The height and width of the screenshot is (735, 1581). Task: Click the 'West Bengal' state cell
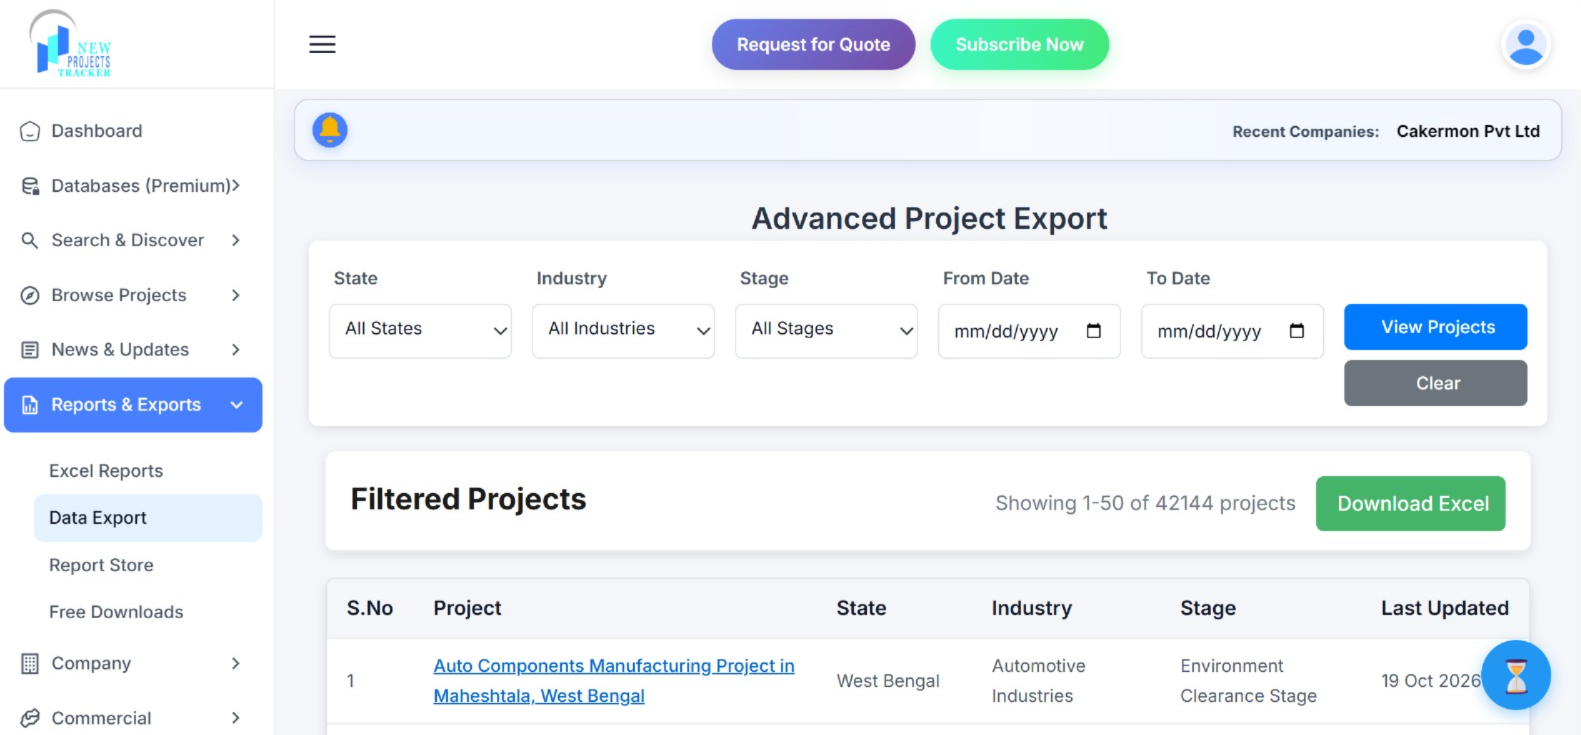[x=888, y=681]
